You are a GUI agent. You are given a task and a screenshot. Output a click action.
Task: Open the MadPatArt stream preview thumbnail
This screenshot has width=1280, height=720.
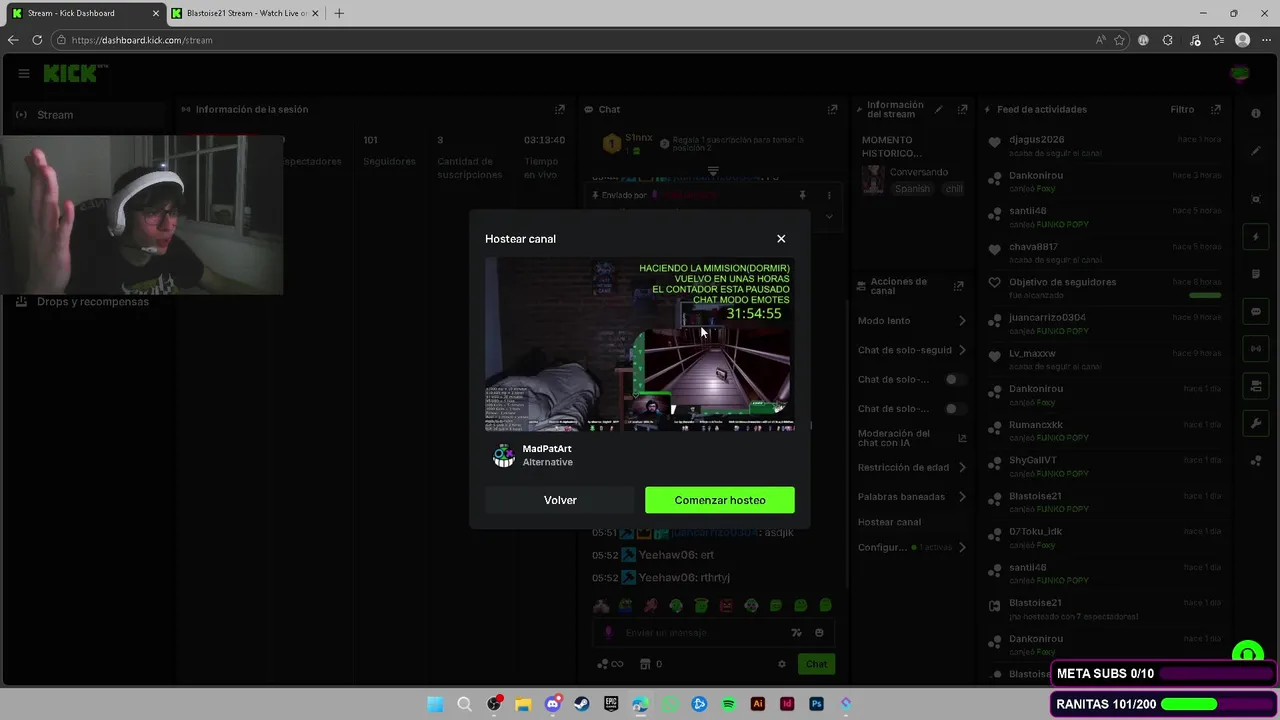pyautogui.click(x=640, y=344)
